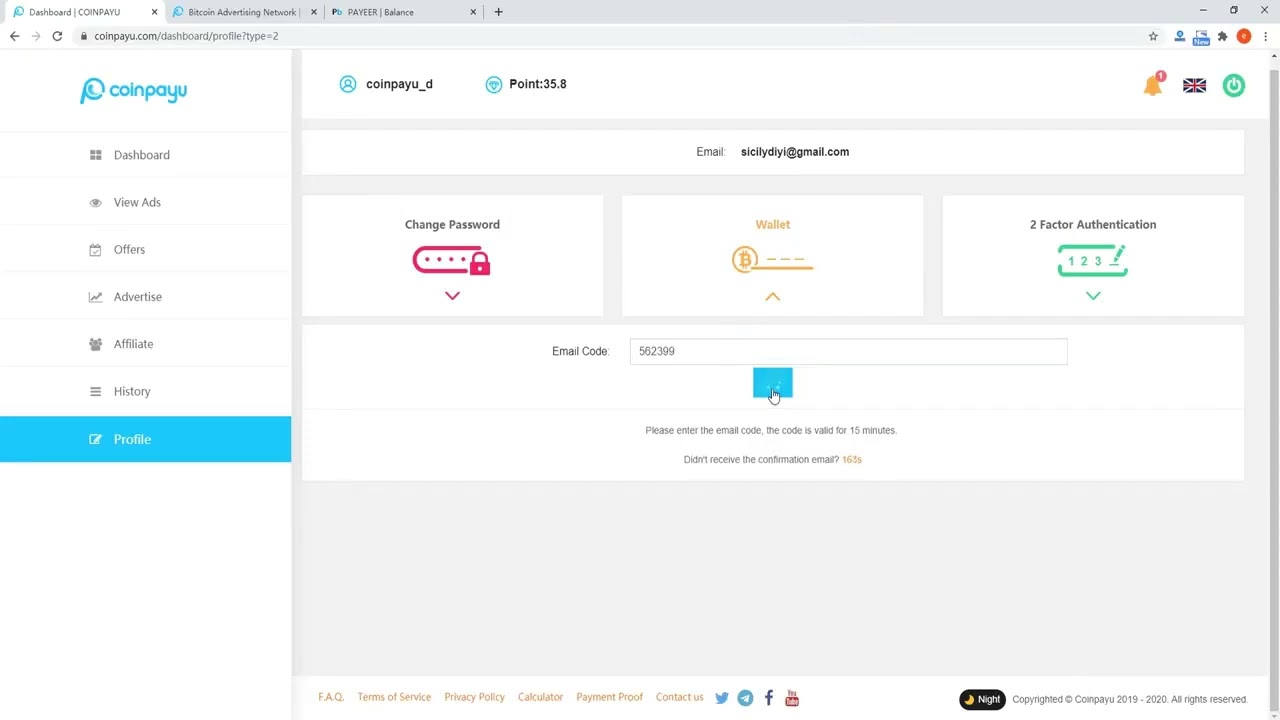Close the Bitcoin Advertising Network tab

pyautogui.click(x=314, y=12)
